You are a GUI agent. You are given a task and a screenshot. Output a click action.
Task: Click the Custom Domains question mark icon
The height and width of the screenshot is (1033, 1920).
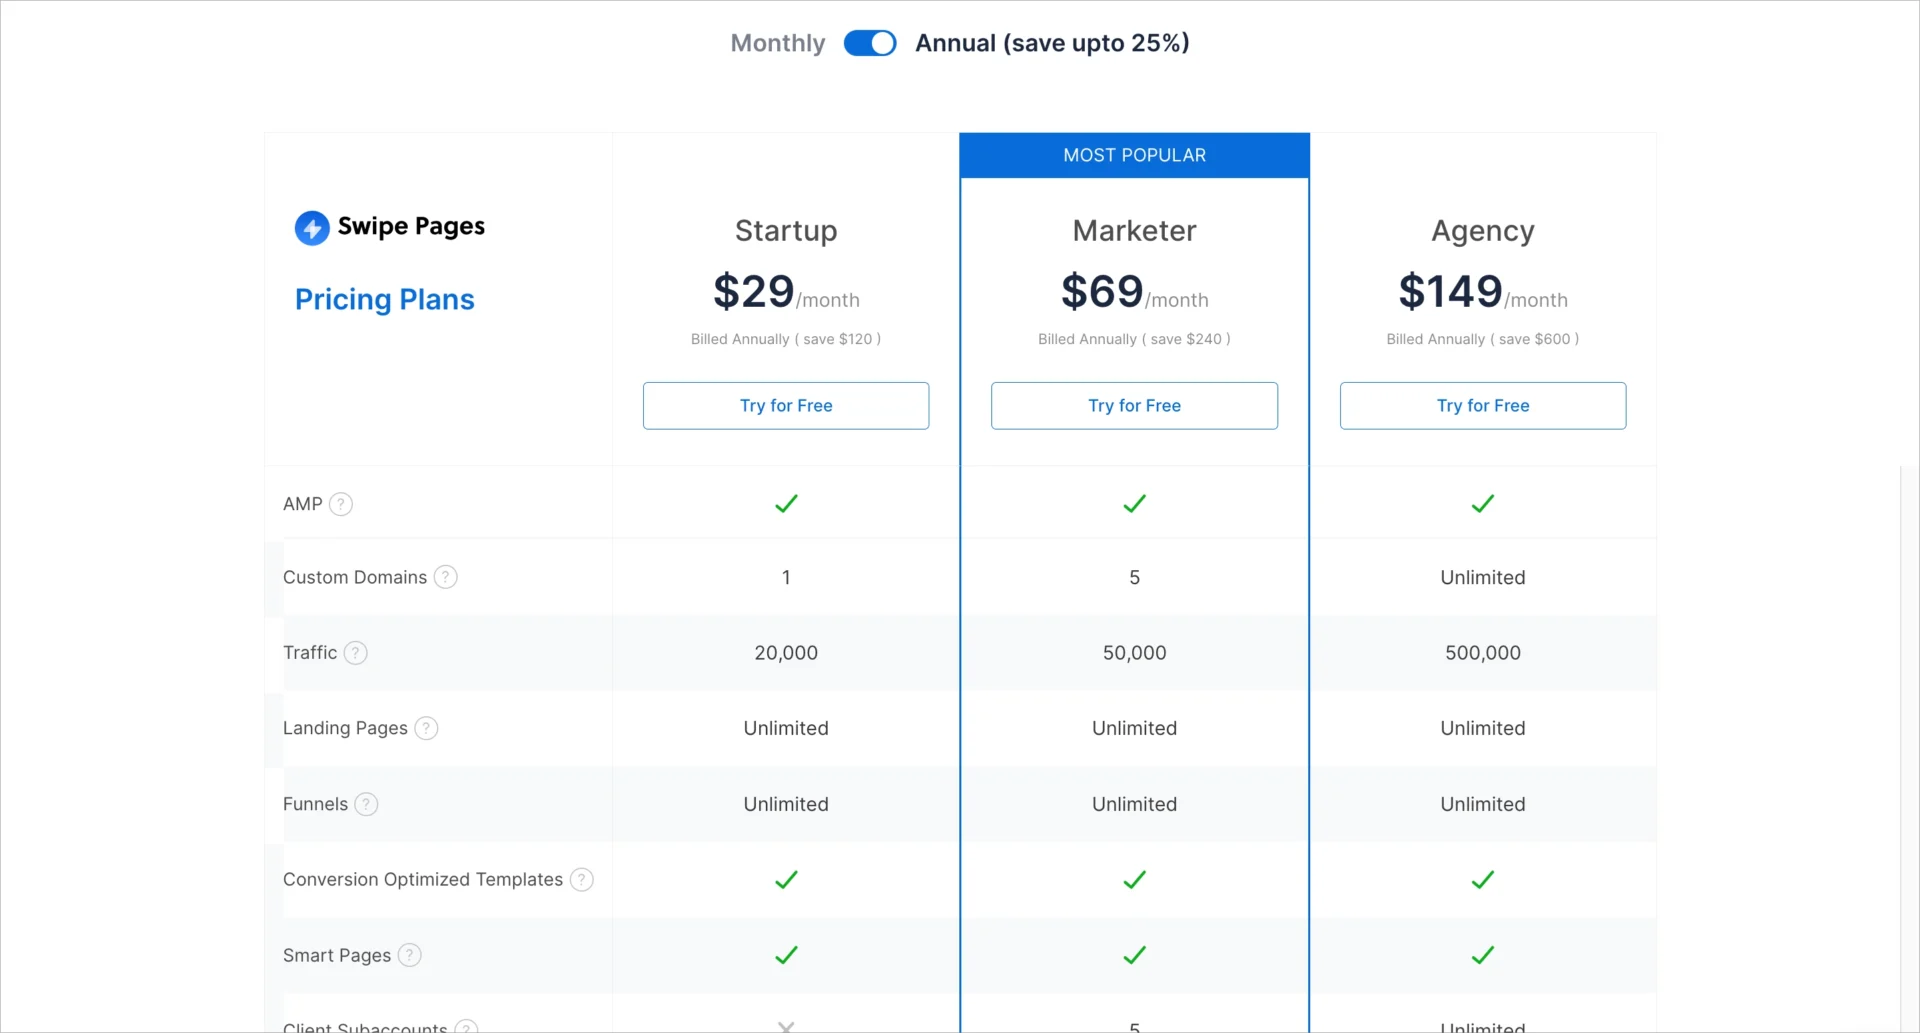(x=446, y=577)
